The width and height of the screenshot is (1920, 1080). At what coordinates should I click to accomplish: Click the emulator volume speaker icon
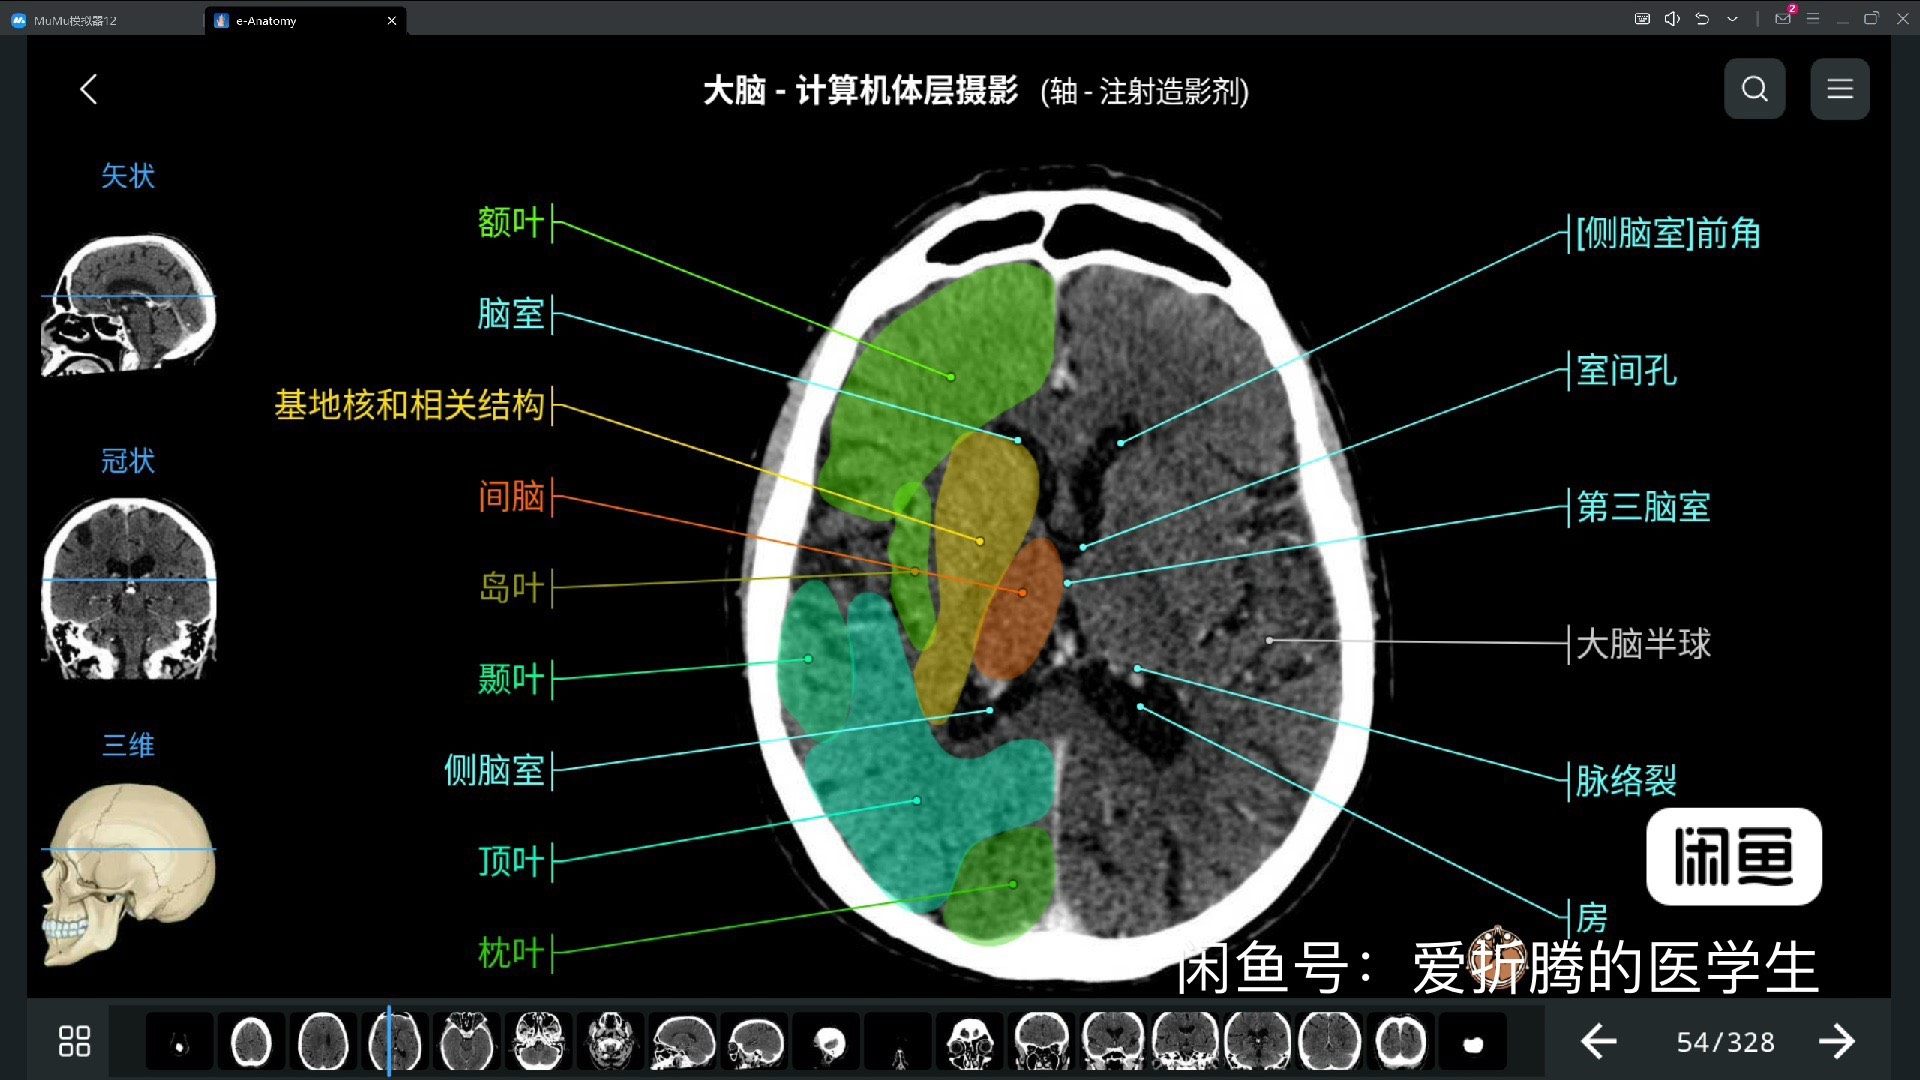[x=1671, y=19]
